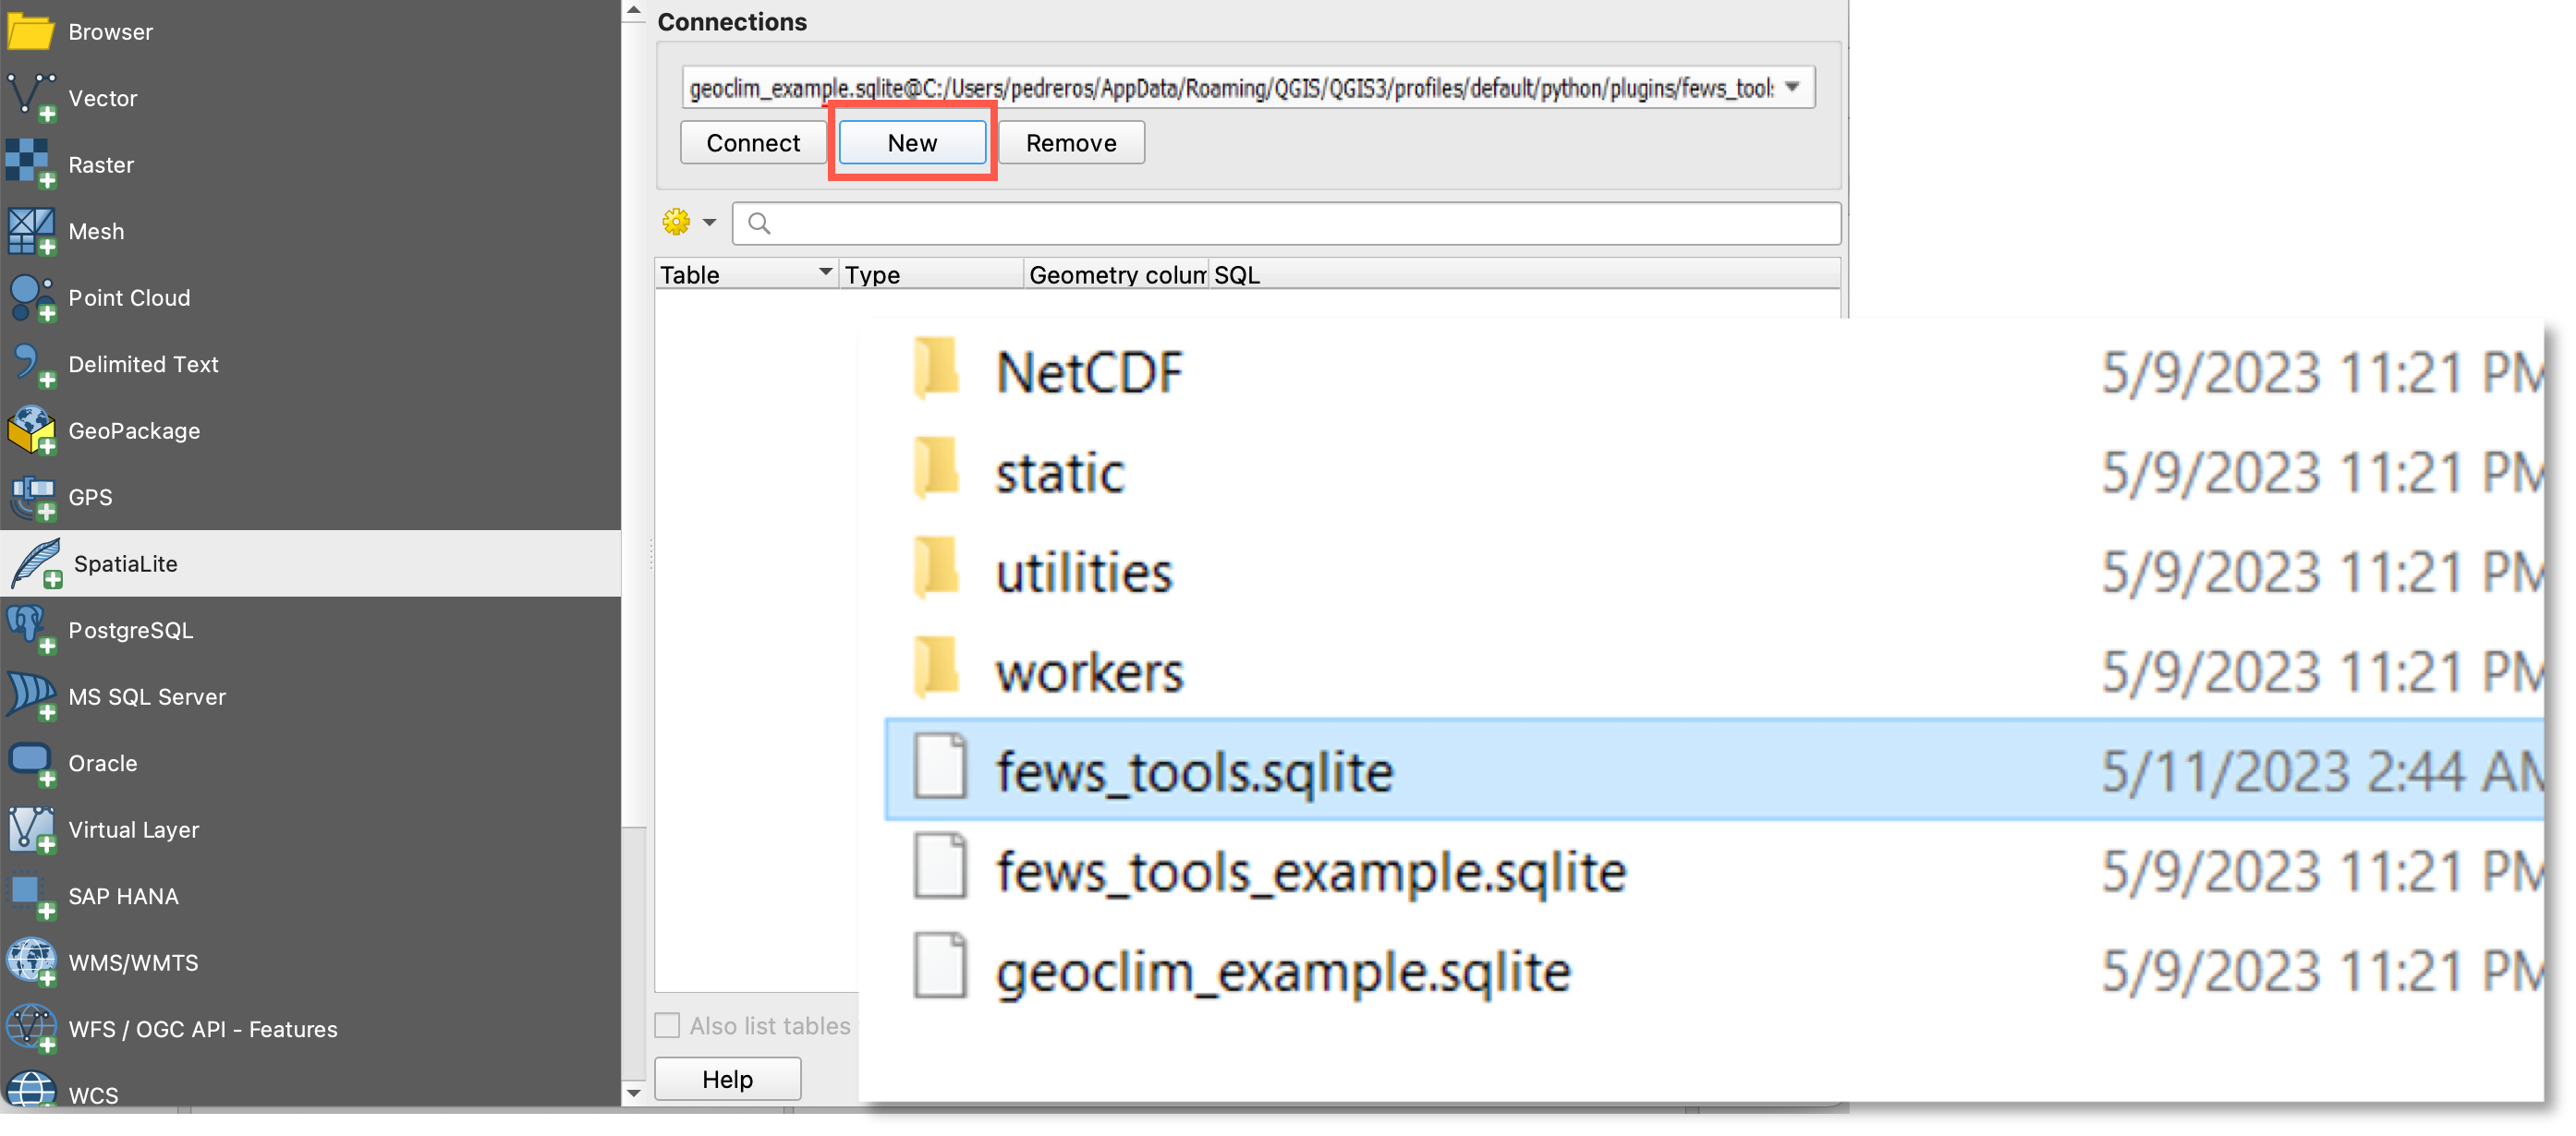Viewport: 2576px width, 1136px height.
Task: Select the WMS/WMTS globe icon
Action: point(31,962)
